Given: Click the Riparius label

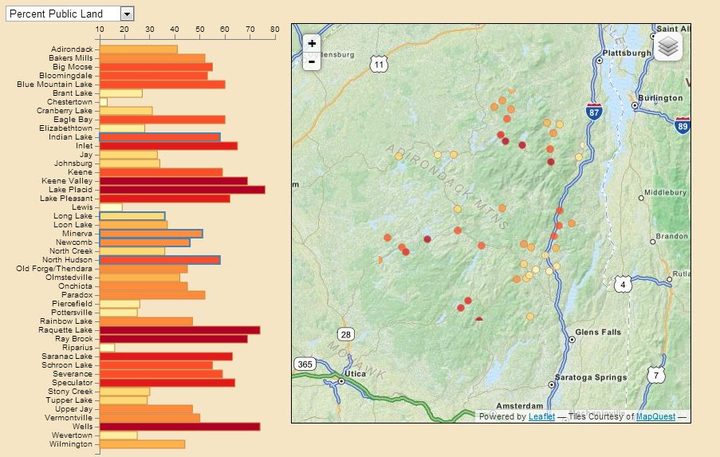Looking at the screenshot, I should click(x=77, y=348).
